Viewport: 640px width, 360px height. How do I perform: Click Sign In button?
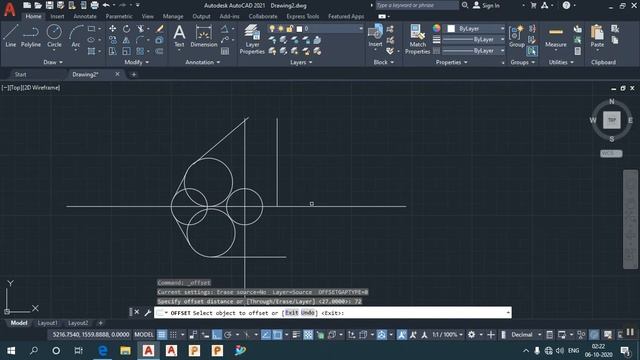(487, 5)
